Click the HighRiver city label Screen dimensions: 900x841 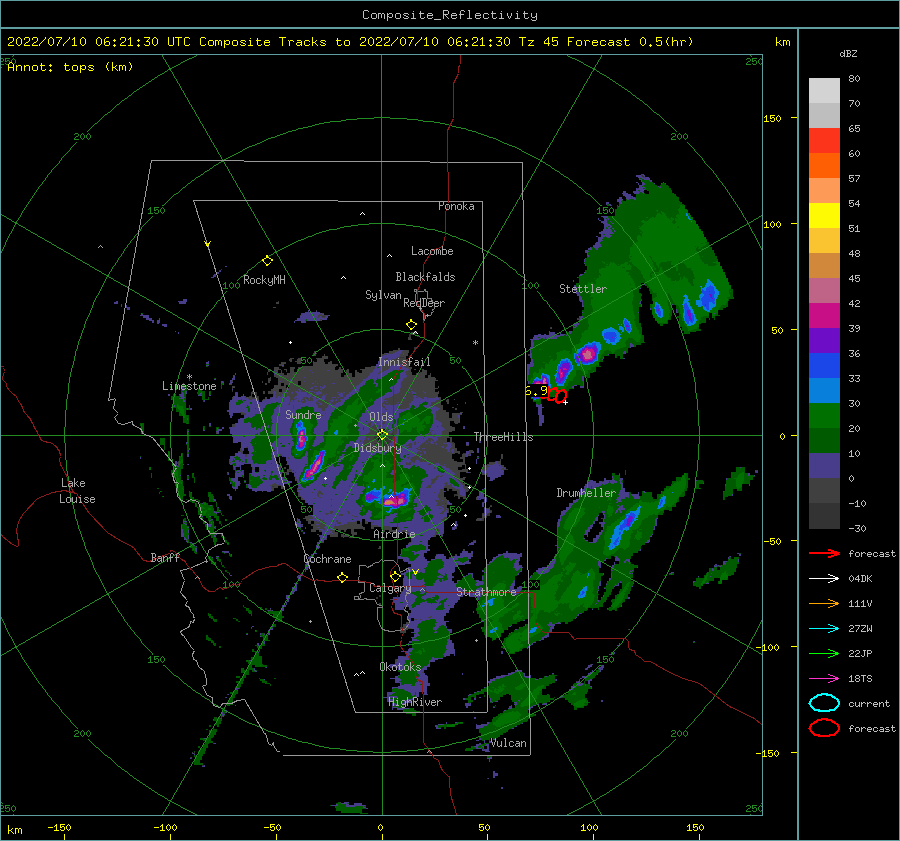415,702
